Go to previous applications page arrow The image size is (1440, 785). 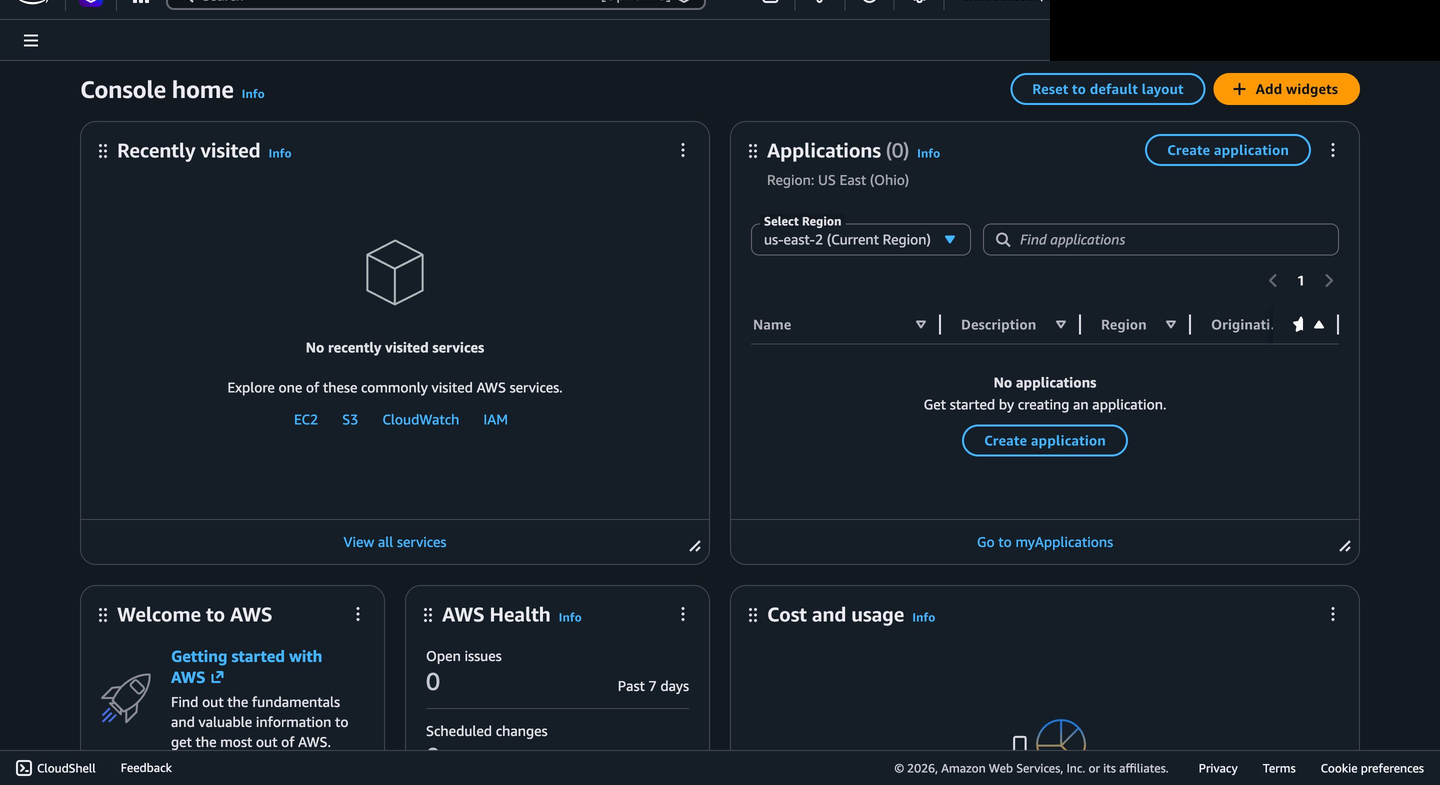pos(1273,281)
